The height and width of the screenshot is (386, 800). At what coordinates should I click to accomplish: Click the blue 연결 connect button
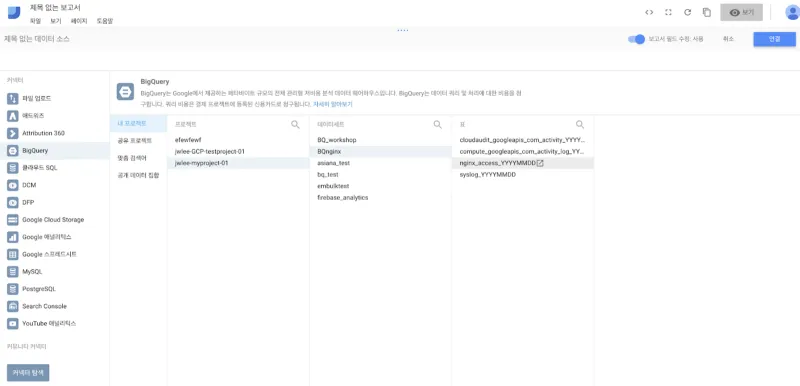click(774, 39)
